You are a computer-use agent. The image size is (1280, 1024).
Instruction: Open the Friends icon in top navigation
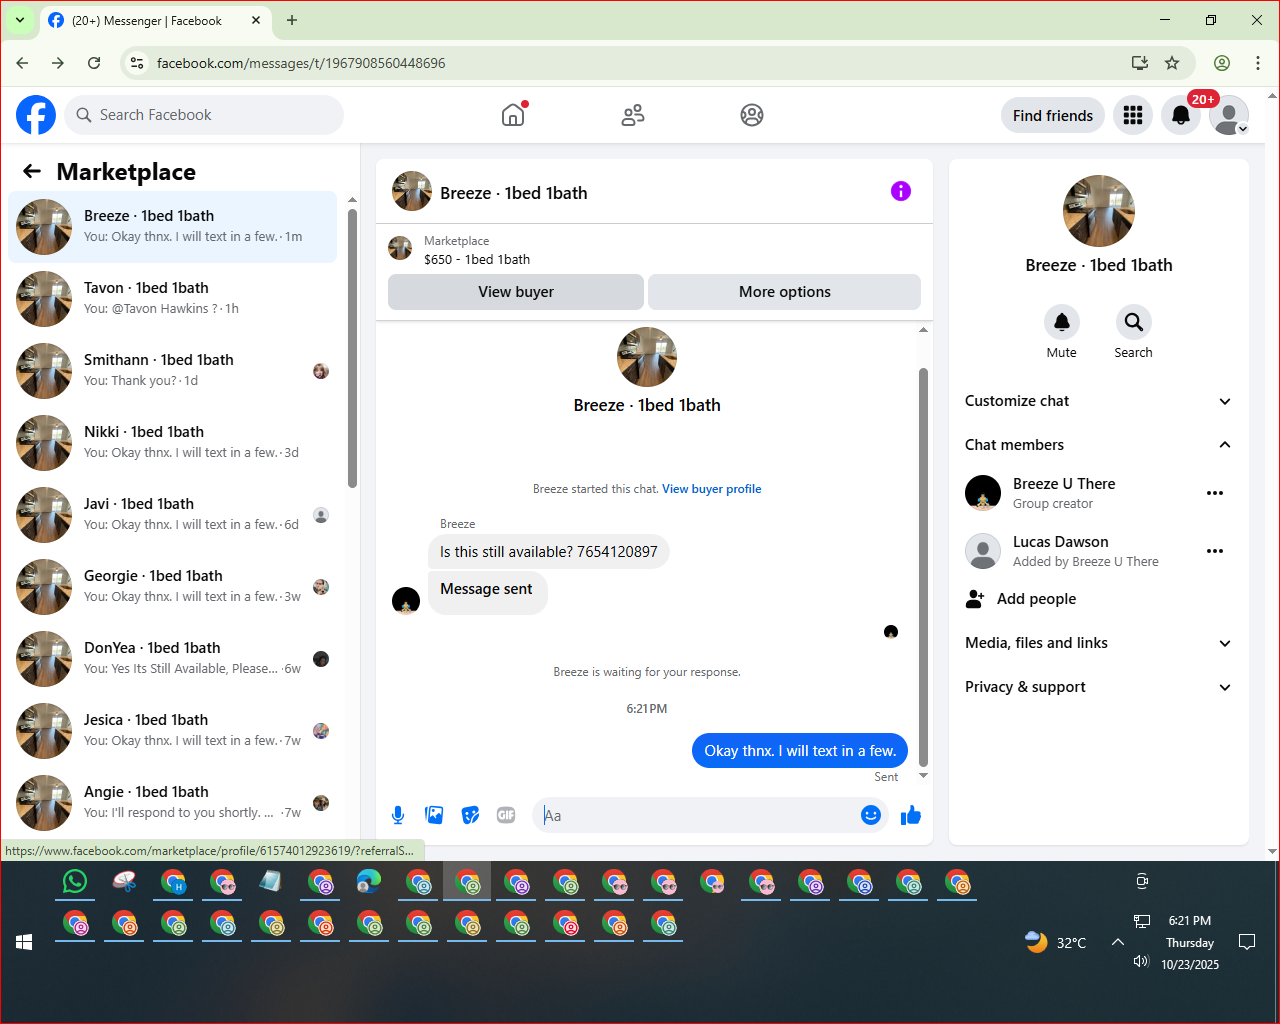tap(633, 115)
